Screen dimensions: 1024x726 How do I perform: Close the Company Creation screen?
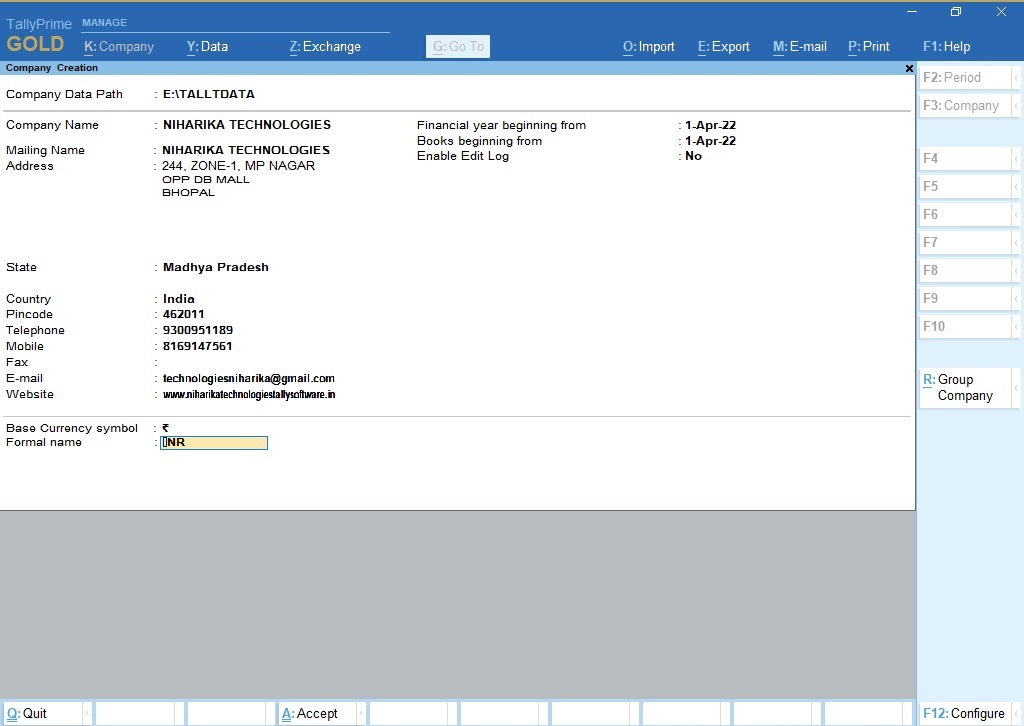[x=909, y=68]
